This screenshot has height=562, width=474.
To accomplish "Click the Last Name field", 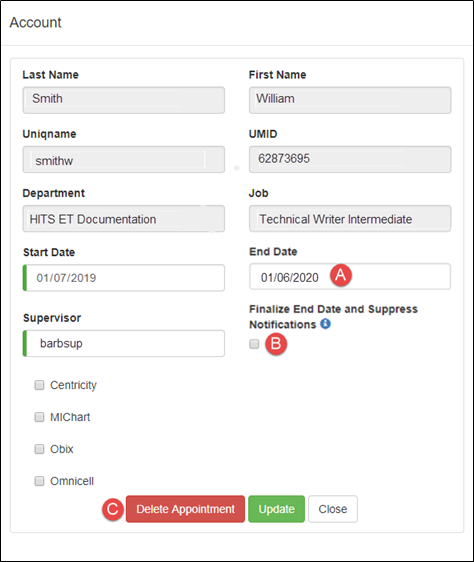I will pyautogui.click(x=124, y=100).
